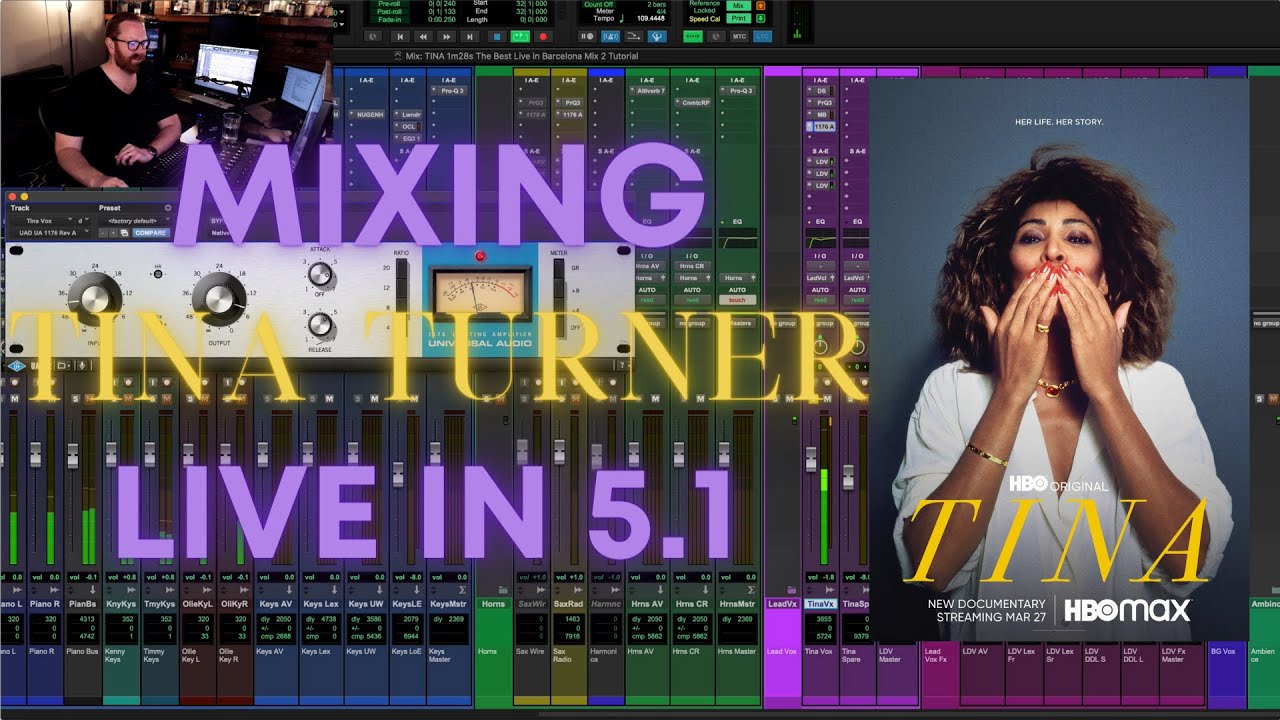The height and width of the screenshot is (720, 1280).
Task: Select the GR meter mode button
Action: (559, 268)
